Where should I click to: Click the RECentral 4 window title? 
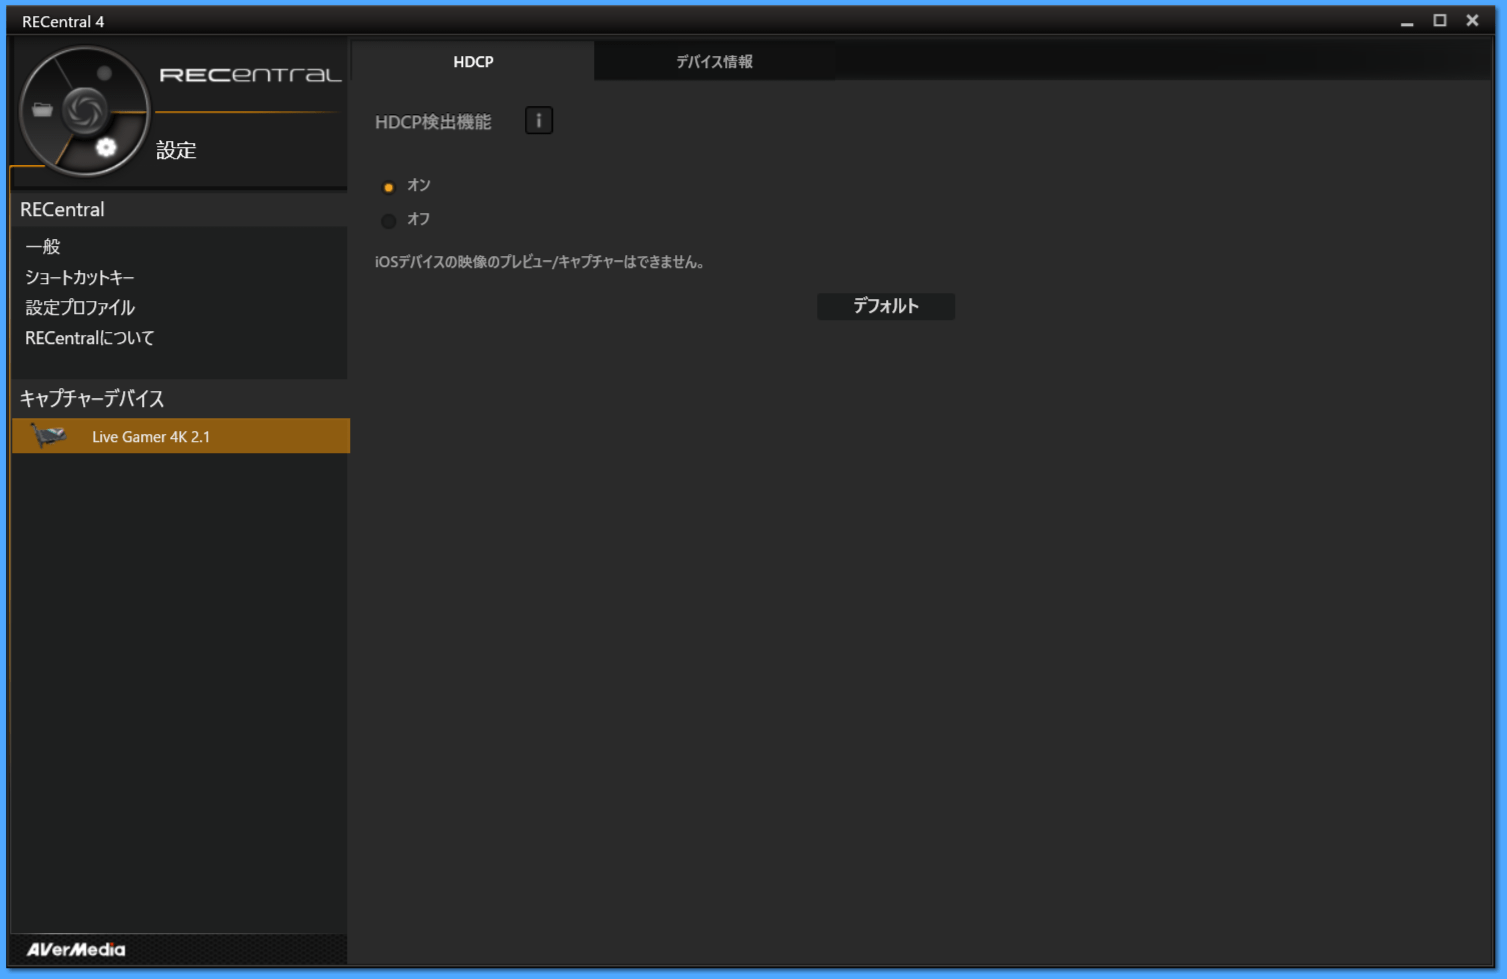tap(63, 21)
